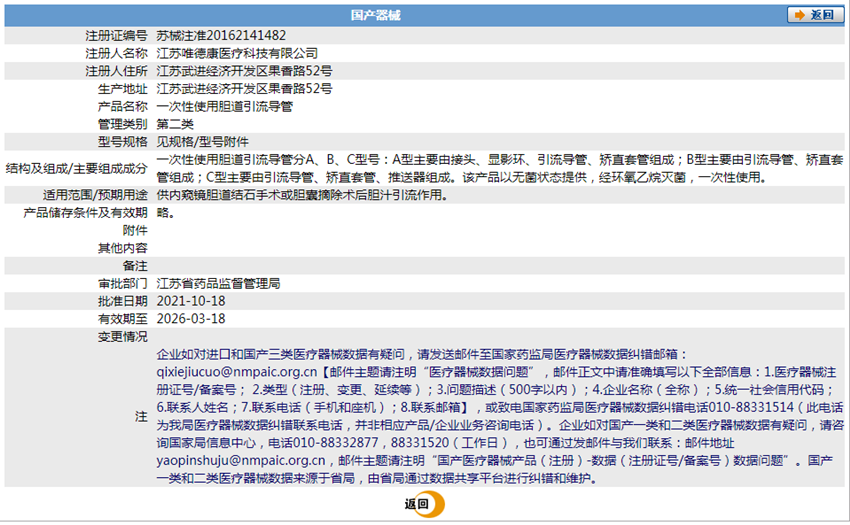This screenshot has height=525, width=850.
Task: Click the value 略。
Action: [x=166, y=213]
